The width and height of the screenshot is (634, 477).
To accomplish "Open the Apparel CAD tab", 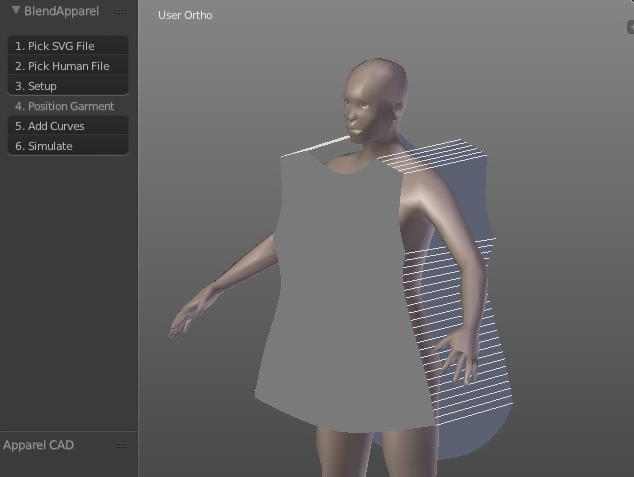I will pos(38,445).
